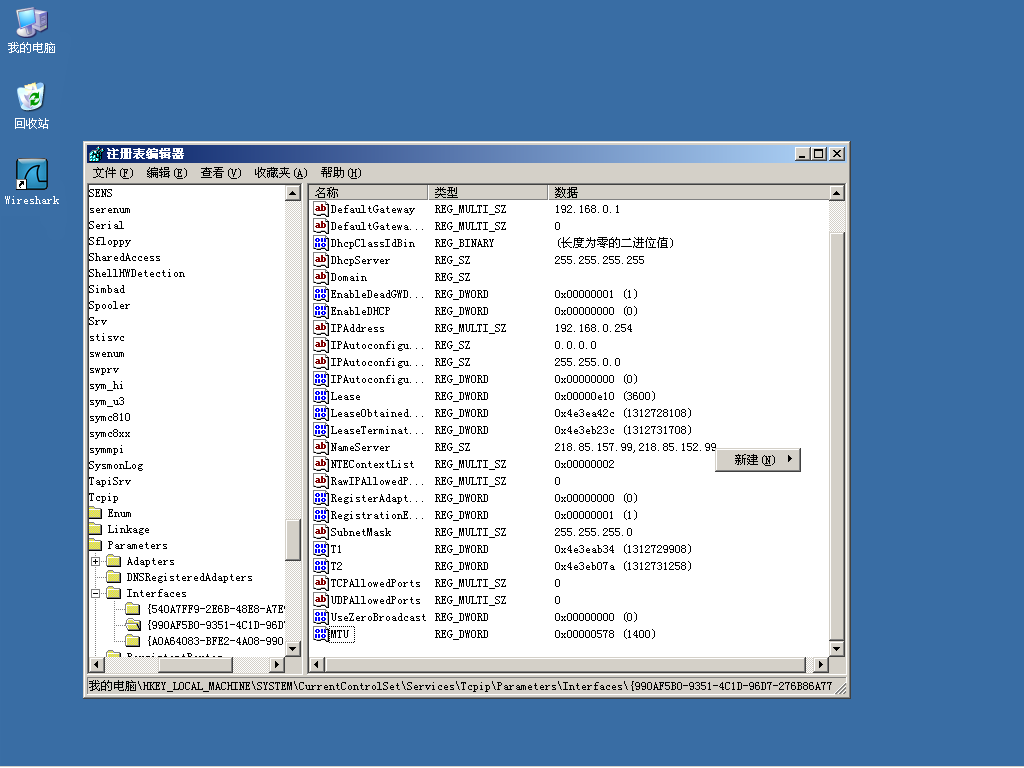Select the SubnetMask value icon

[x=320, y=532]
